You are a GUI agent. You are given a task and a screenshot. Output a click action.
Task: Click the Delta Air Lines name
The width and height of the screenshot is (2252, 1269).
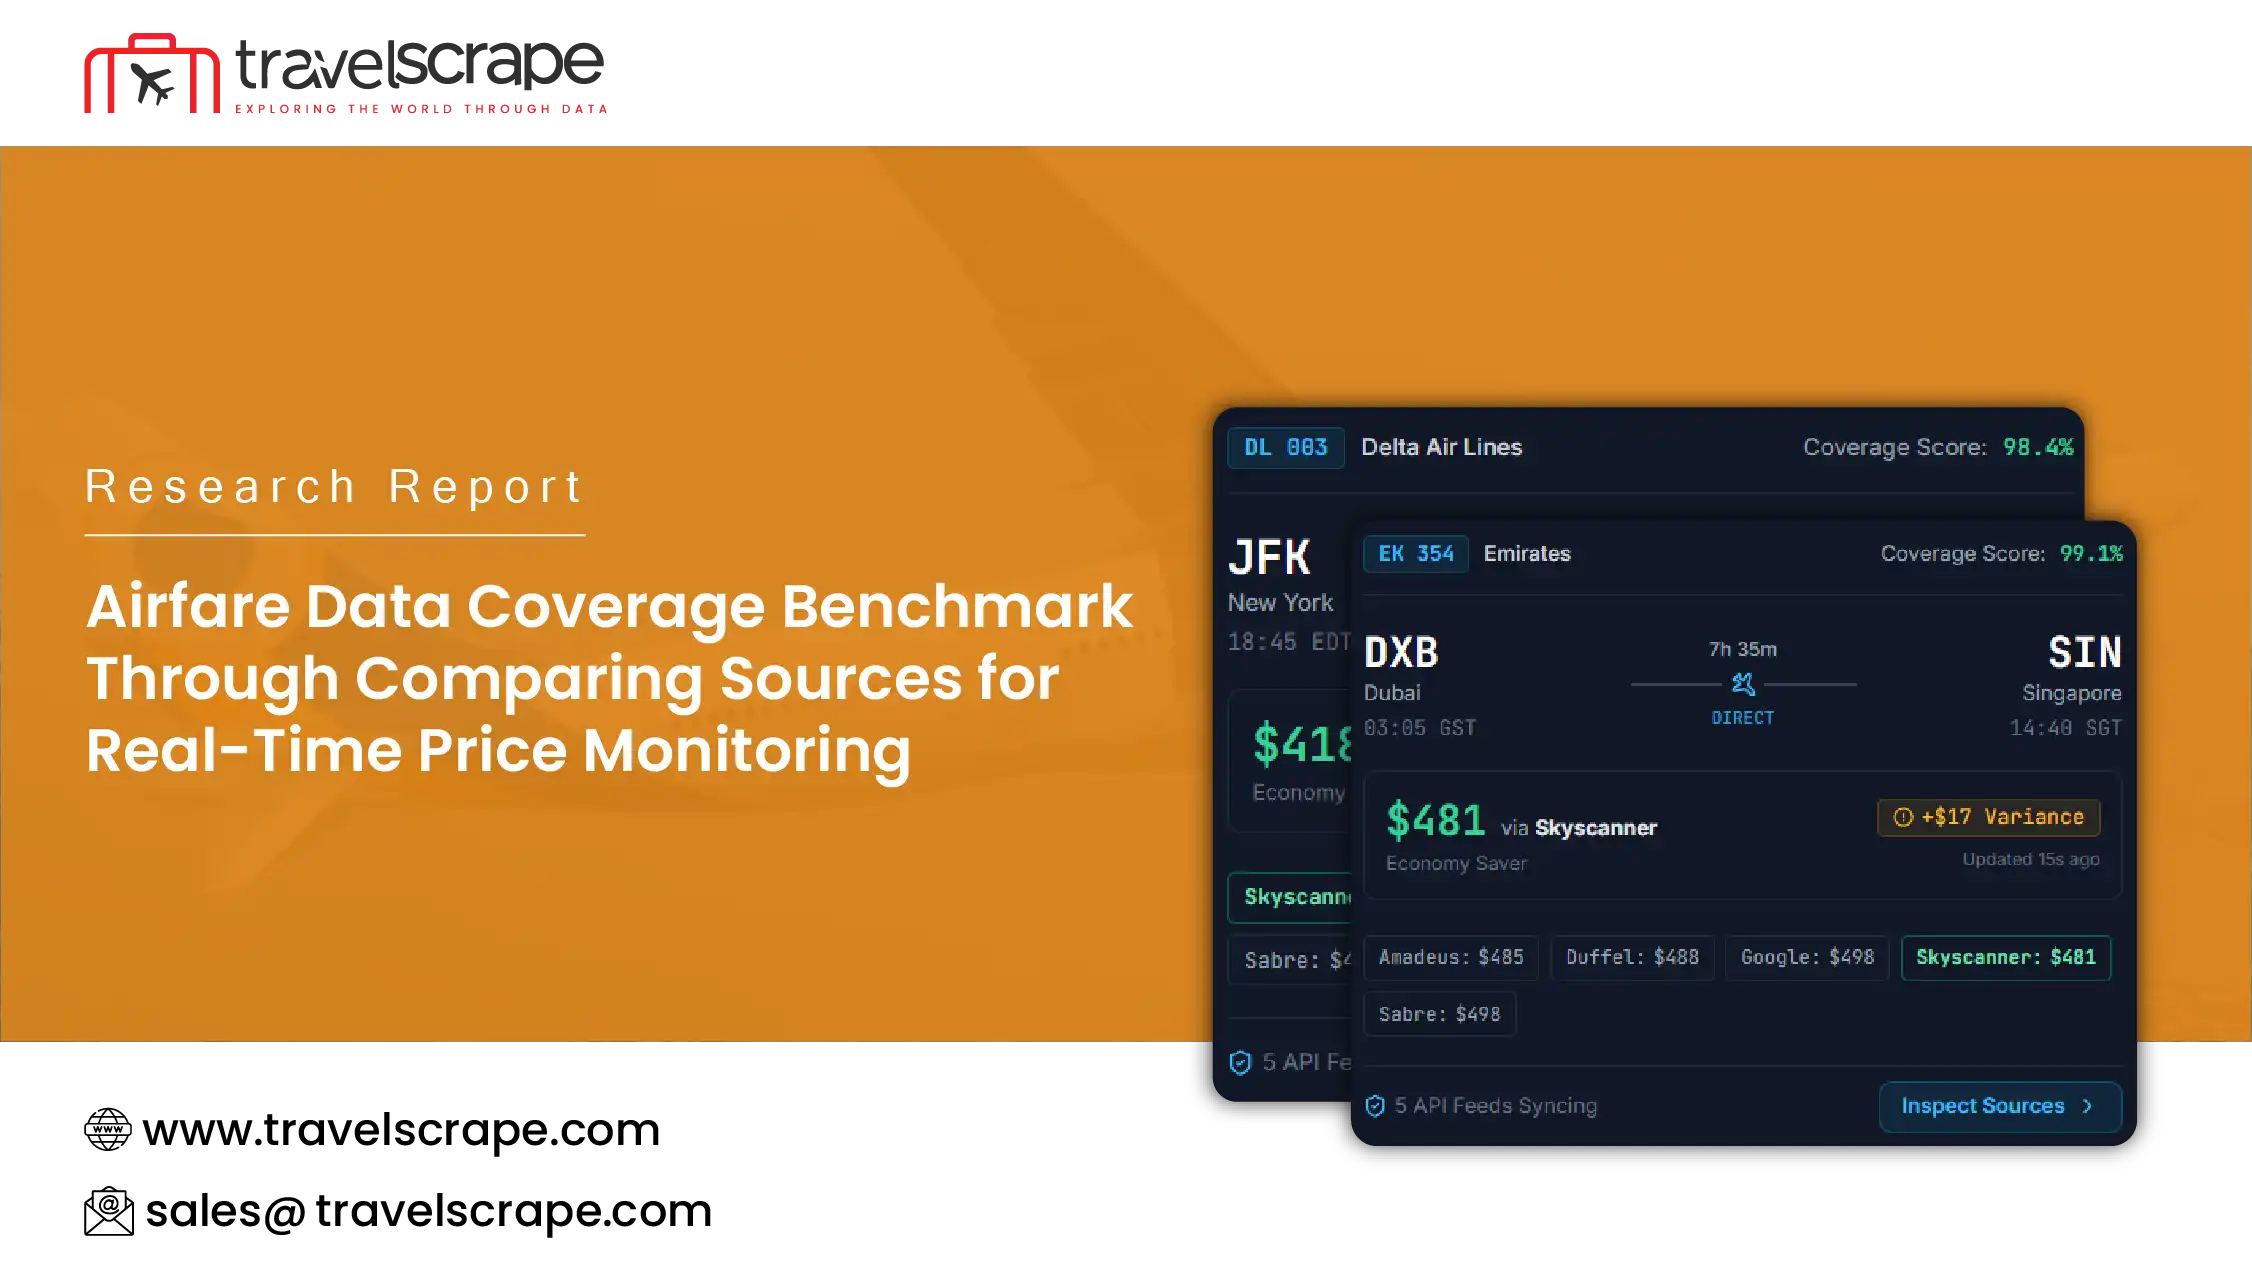(x=1442, y=447)
